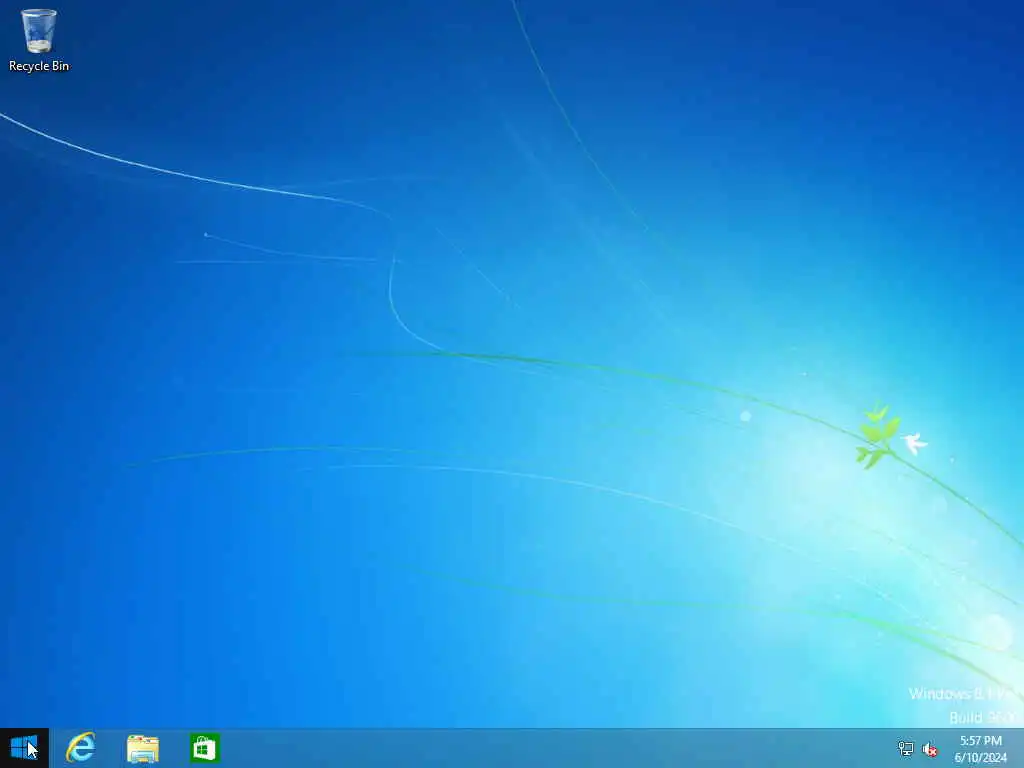Open the Windows Start button
The width and height of the screenshot is (1024, 768).
[x=24, y=748]
